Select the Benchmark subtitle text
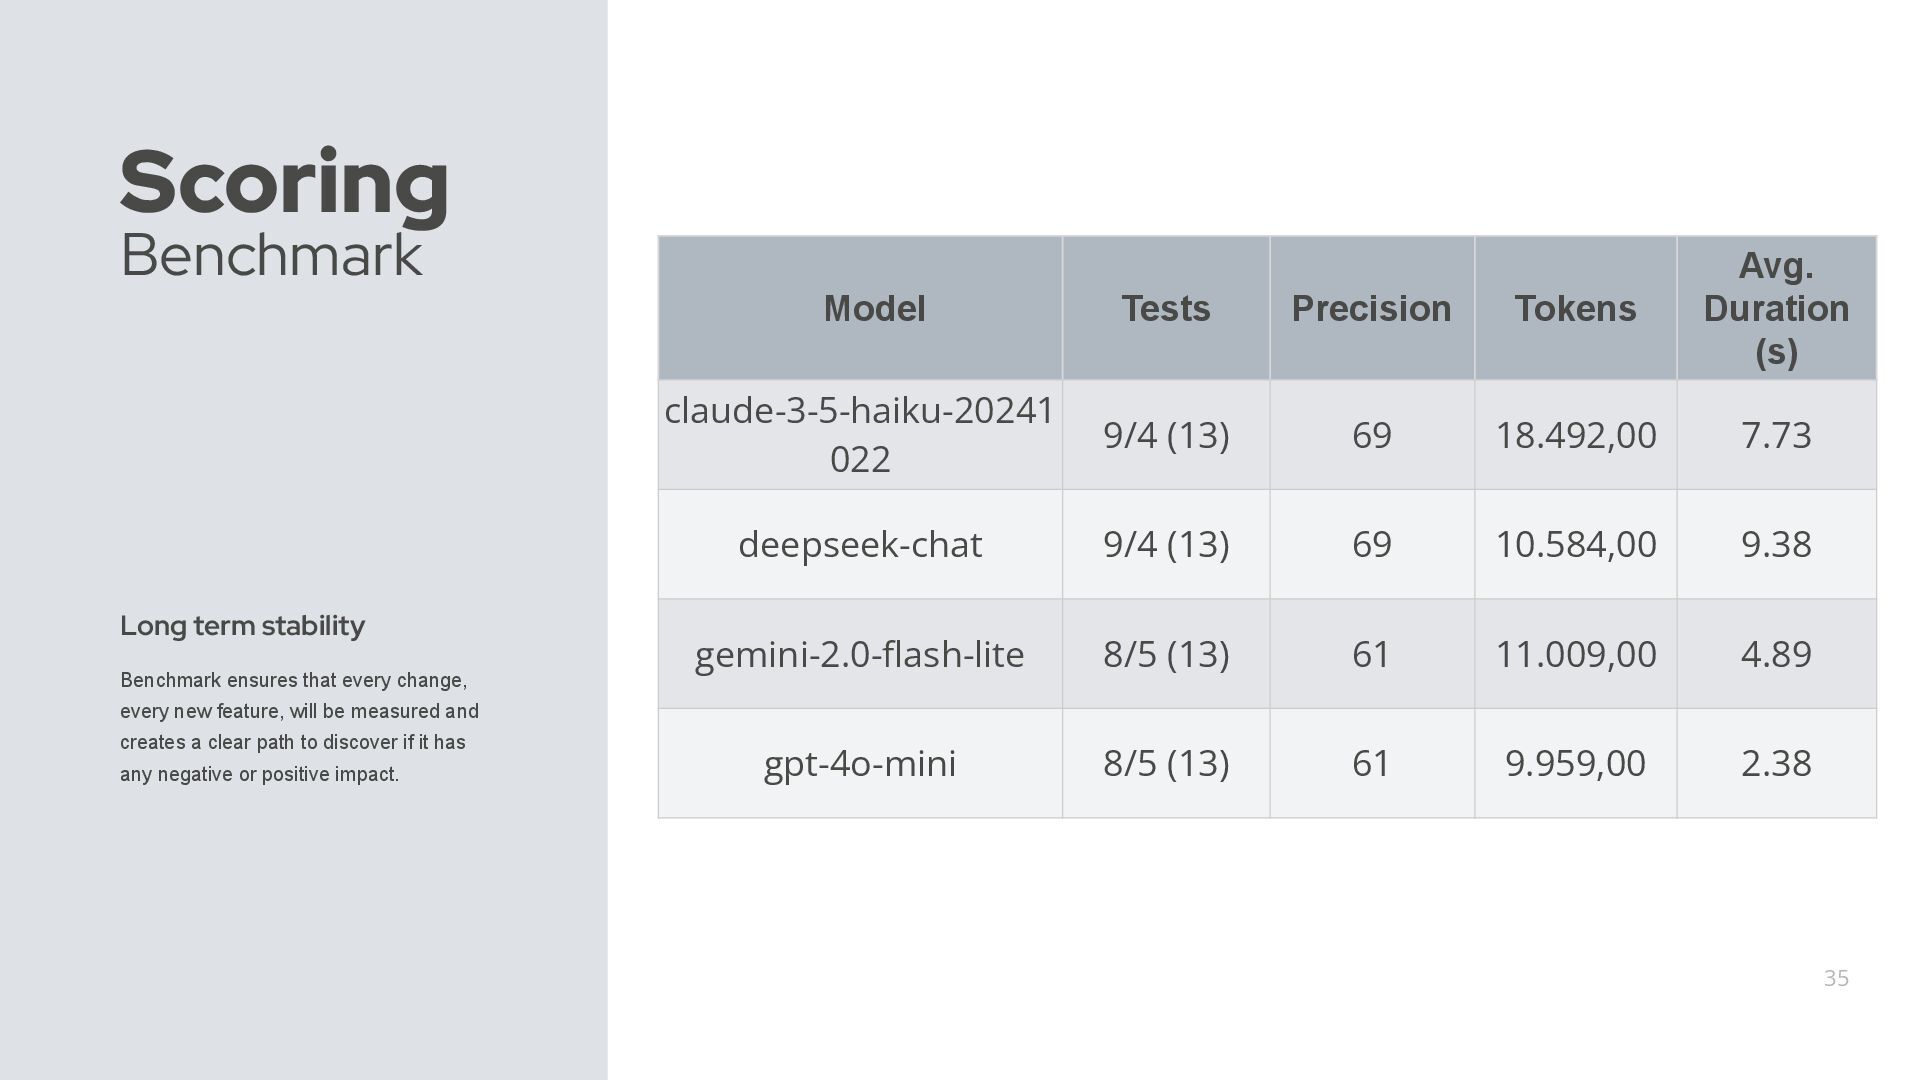Screen dimensions: 1920x1080 (x=271, y=255)
